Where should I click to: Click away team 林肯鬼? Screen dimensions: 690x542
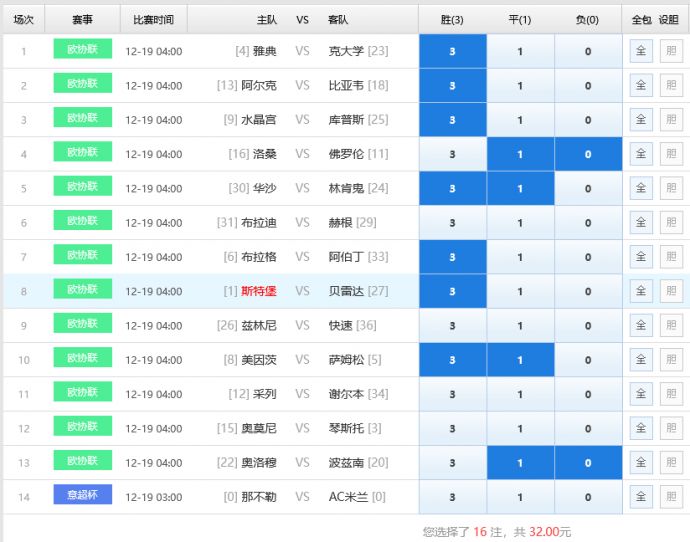coord(346,188)
